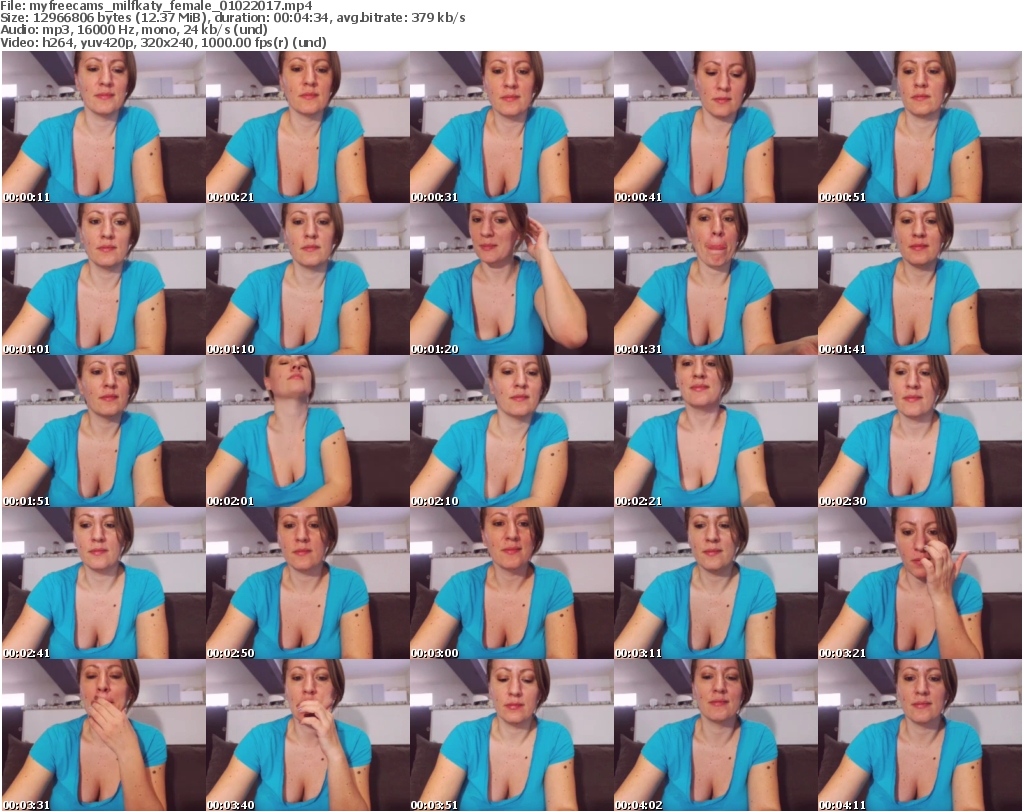
Task: Choose the thumbnail stamped 00:02:50
Action: coord(308,584)
